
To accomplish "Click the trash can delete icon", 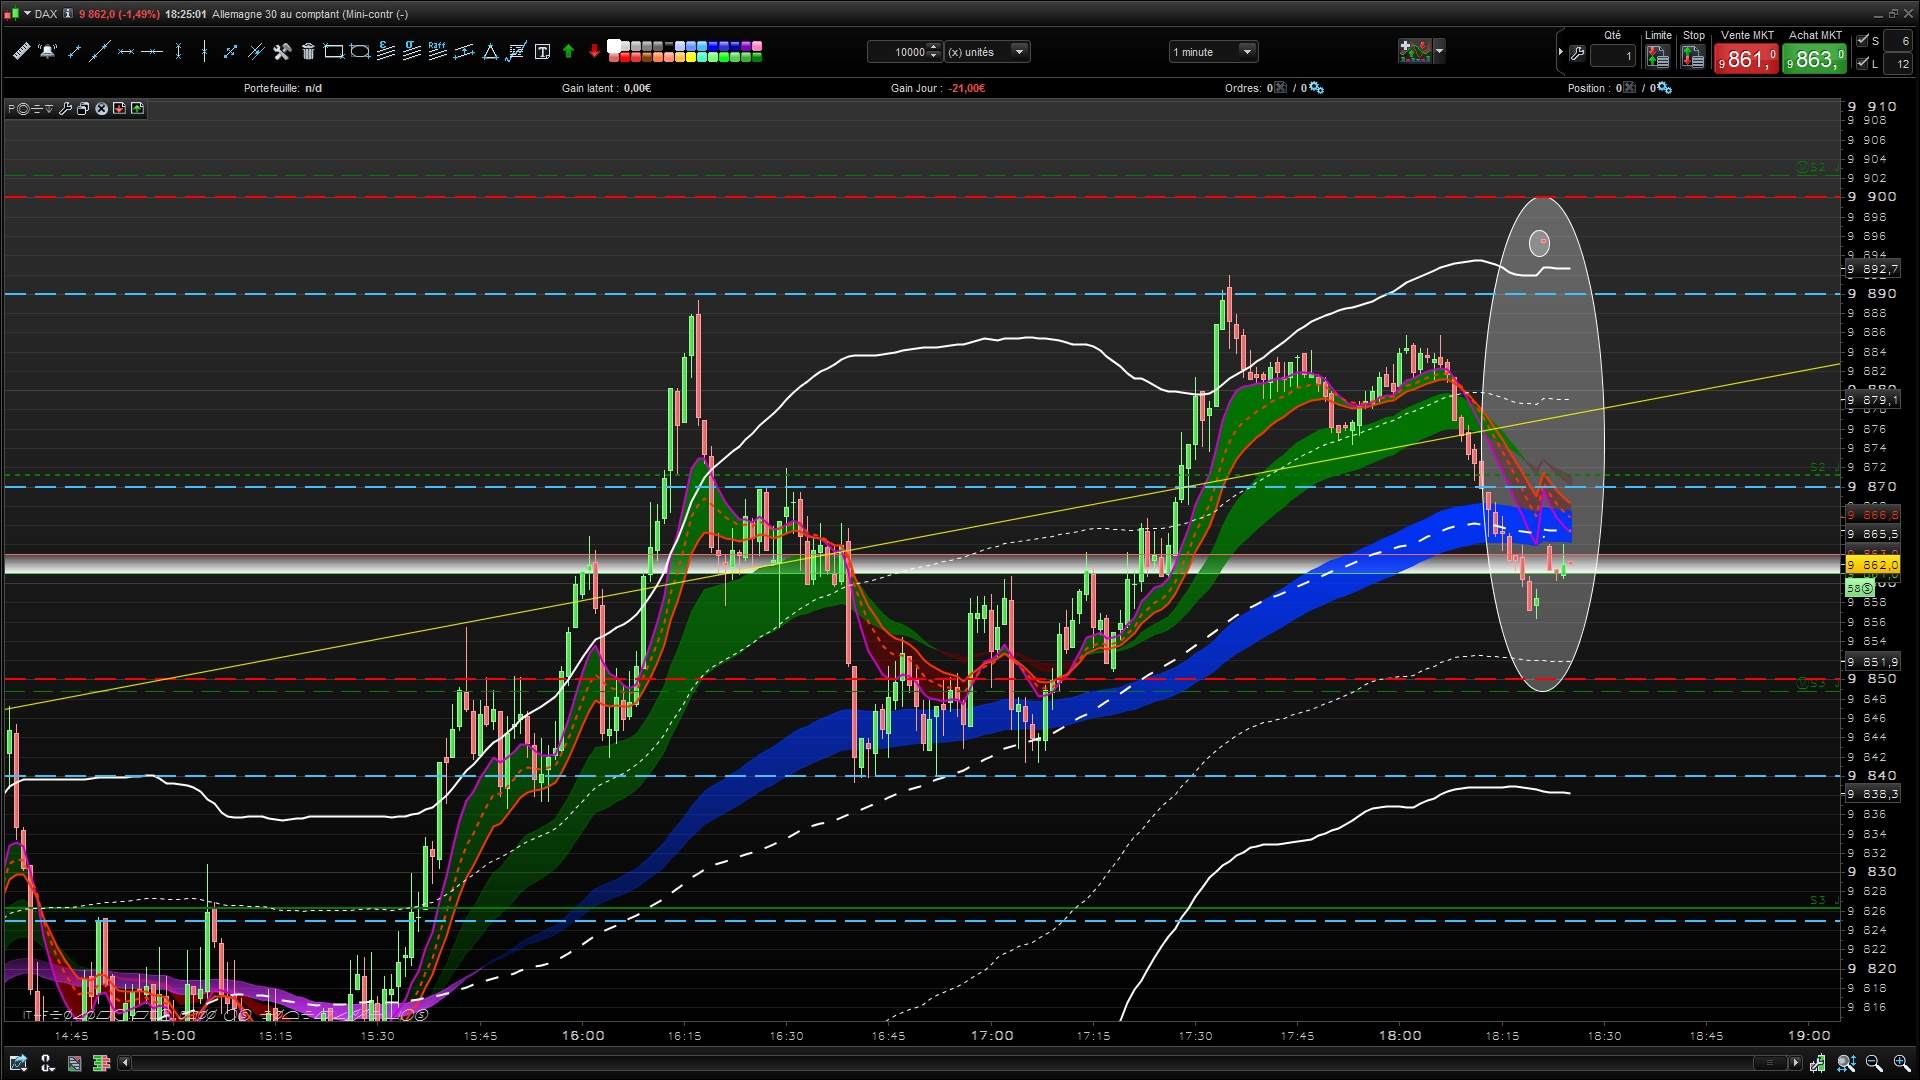I will [x=308, y=51].
